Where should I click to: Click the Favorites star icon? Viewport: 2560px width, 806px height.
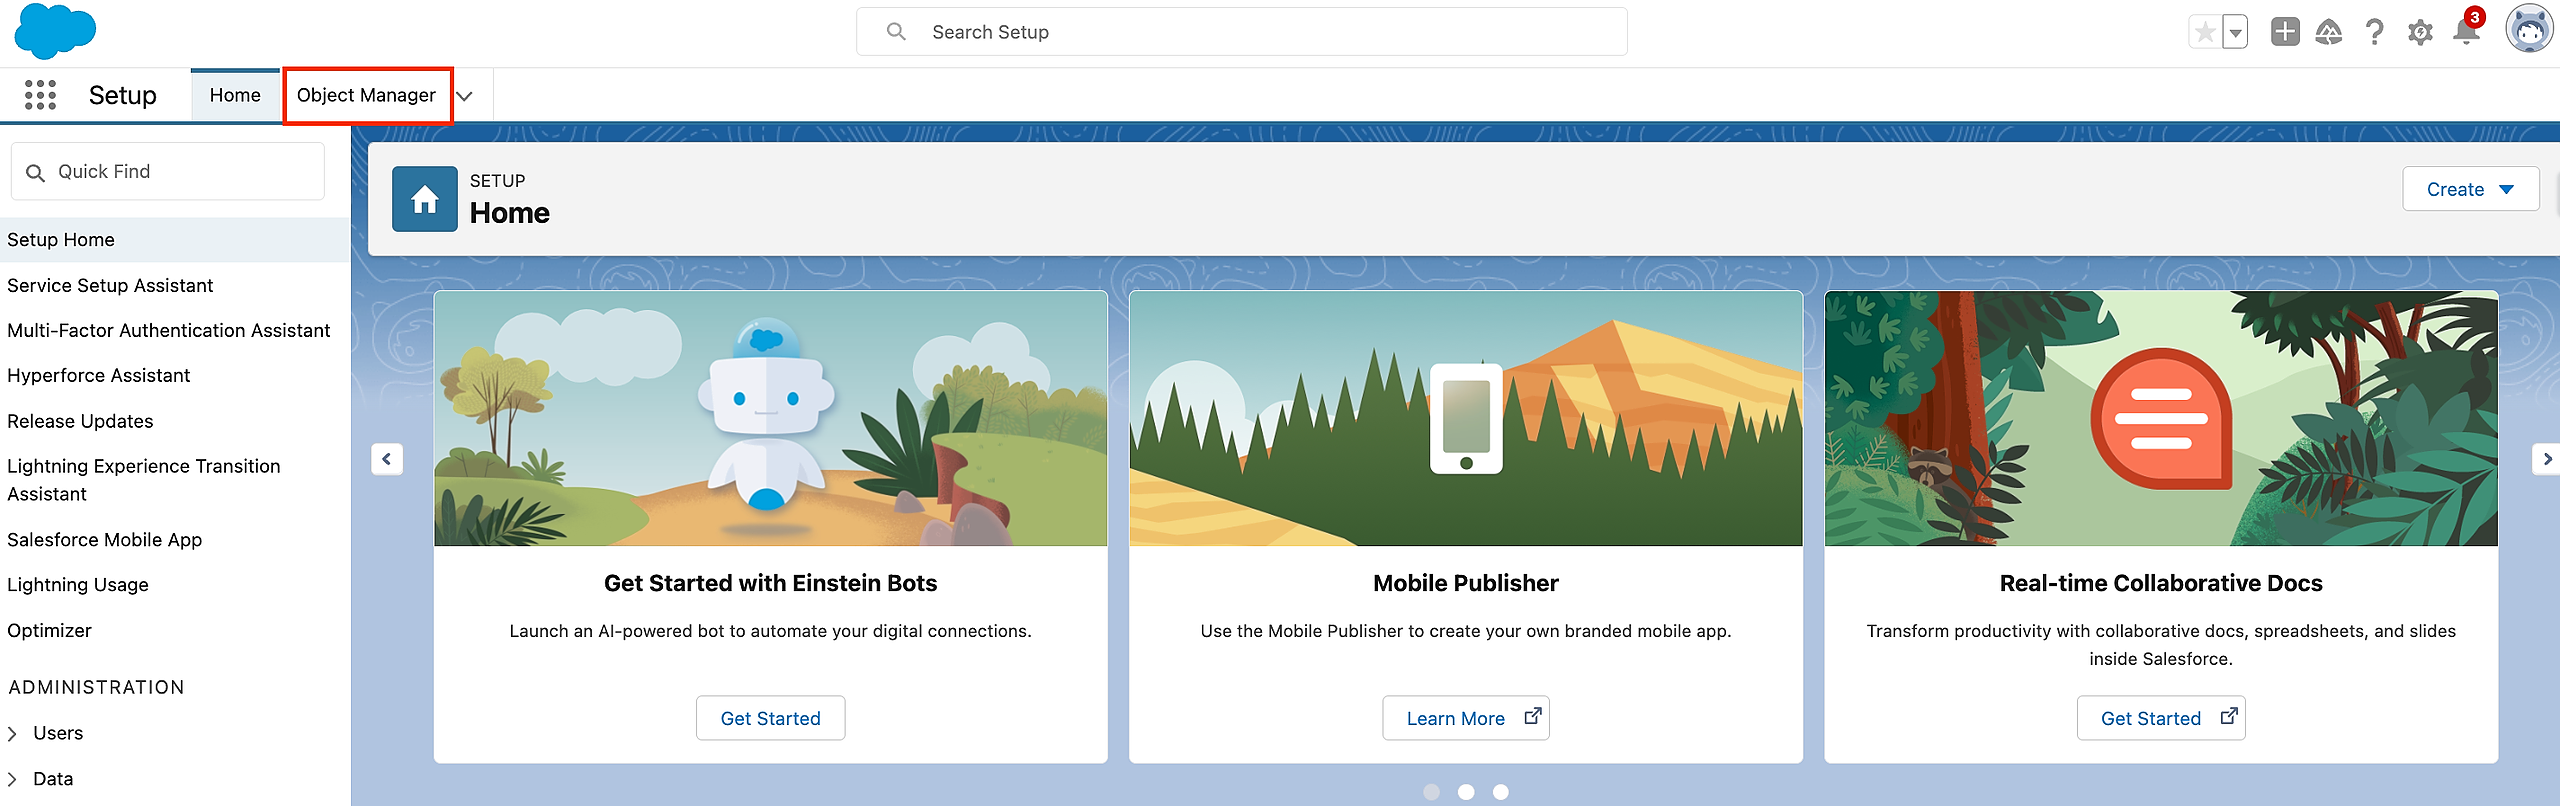(2204, 32)
